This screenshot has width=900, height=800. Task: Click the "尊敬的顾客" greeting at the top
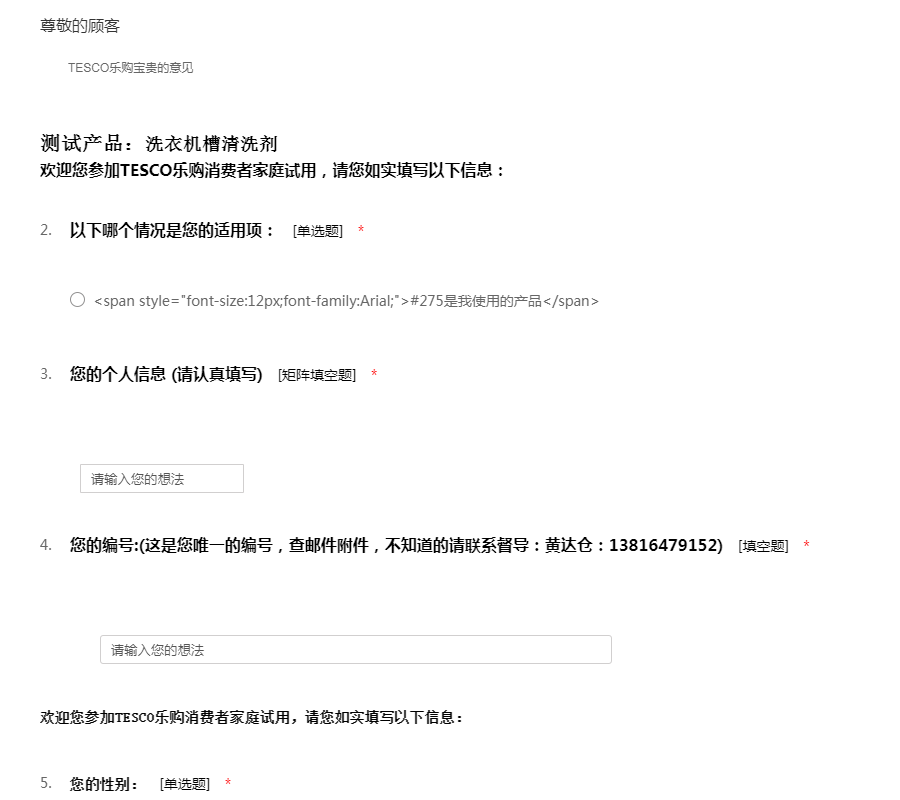80,26
